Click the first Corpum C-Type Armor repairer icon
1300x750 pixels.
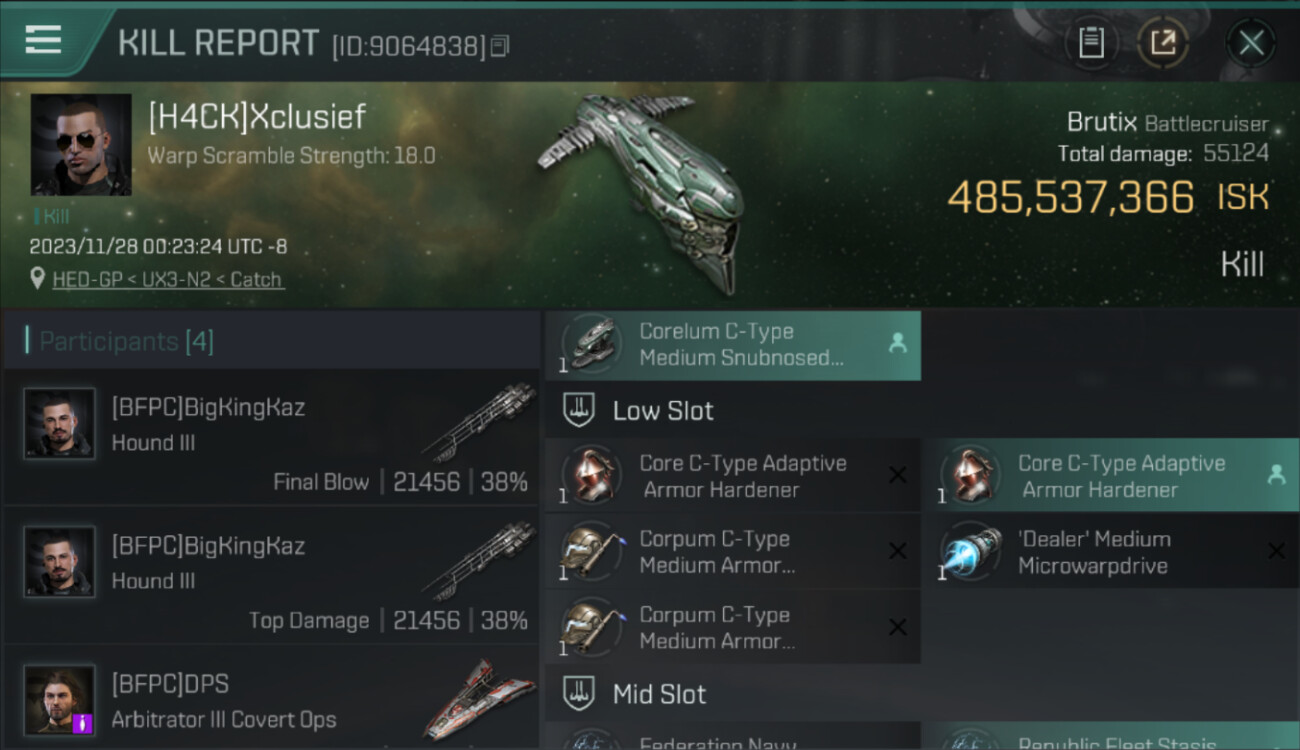tap(592, 552)
